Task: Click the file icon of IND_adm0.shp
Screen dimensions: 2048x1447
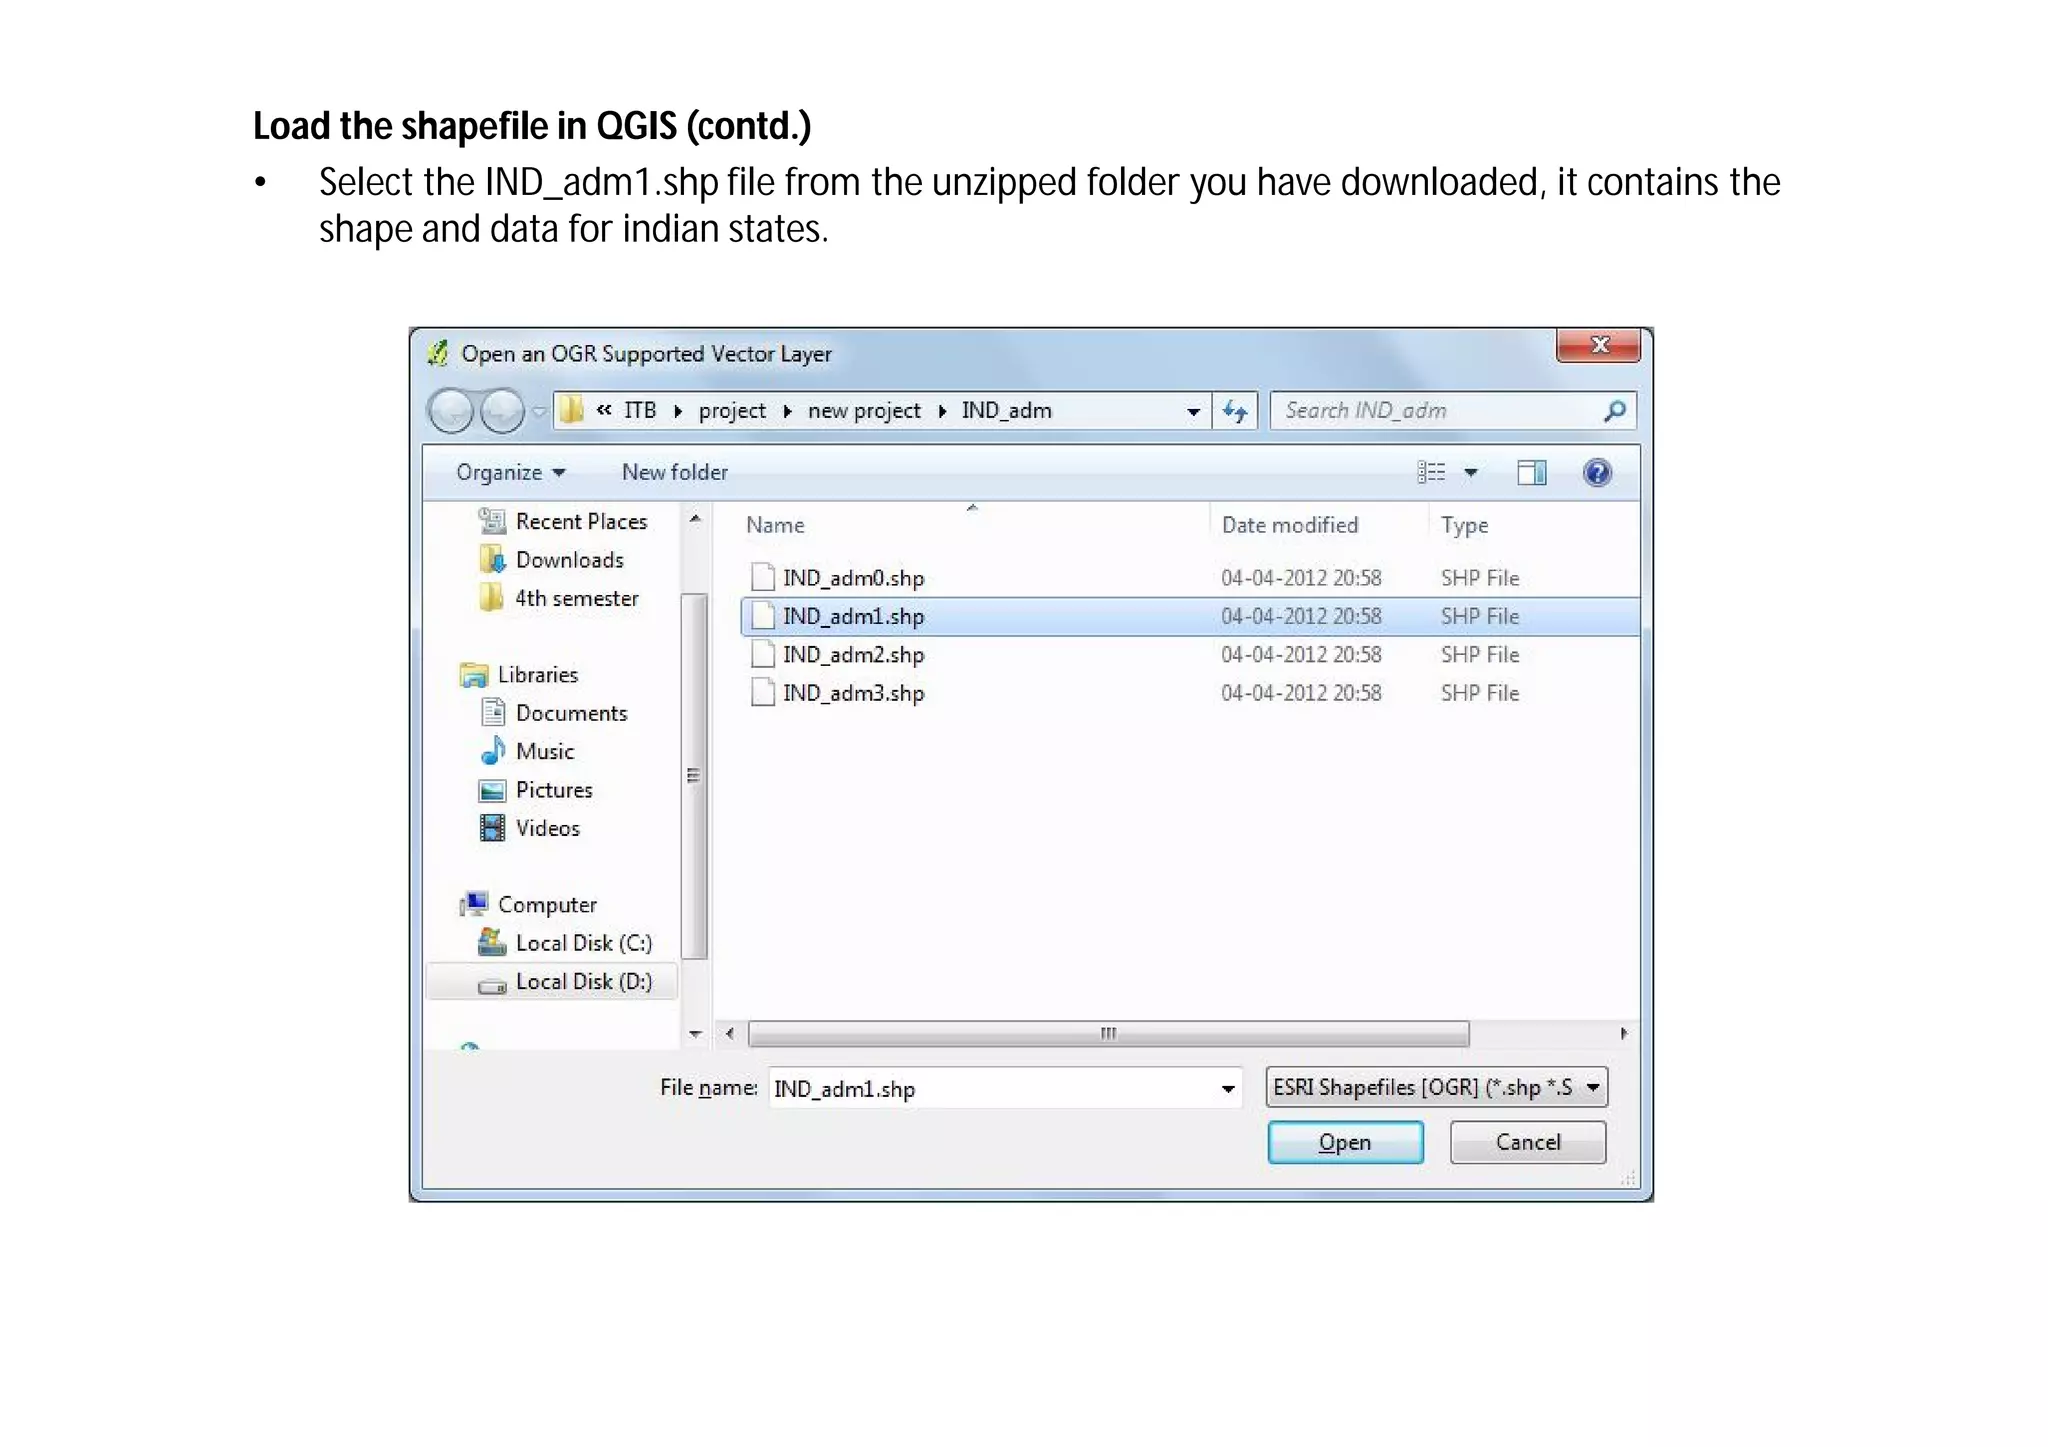Action: (762, 577)
